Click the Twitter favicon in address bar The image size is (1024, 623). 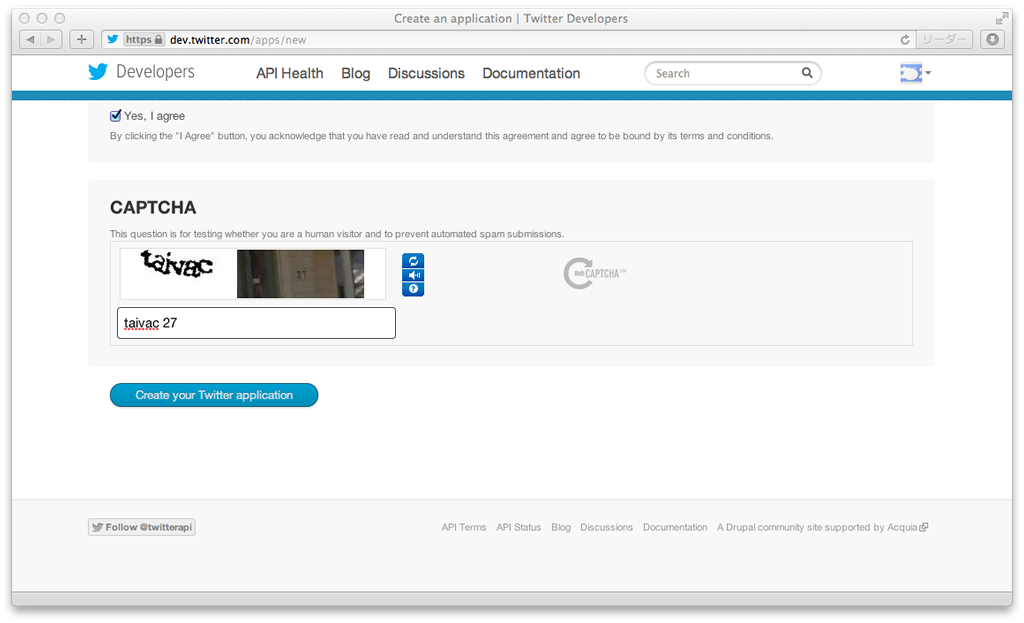113,39
